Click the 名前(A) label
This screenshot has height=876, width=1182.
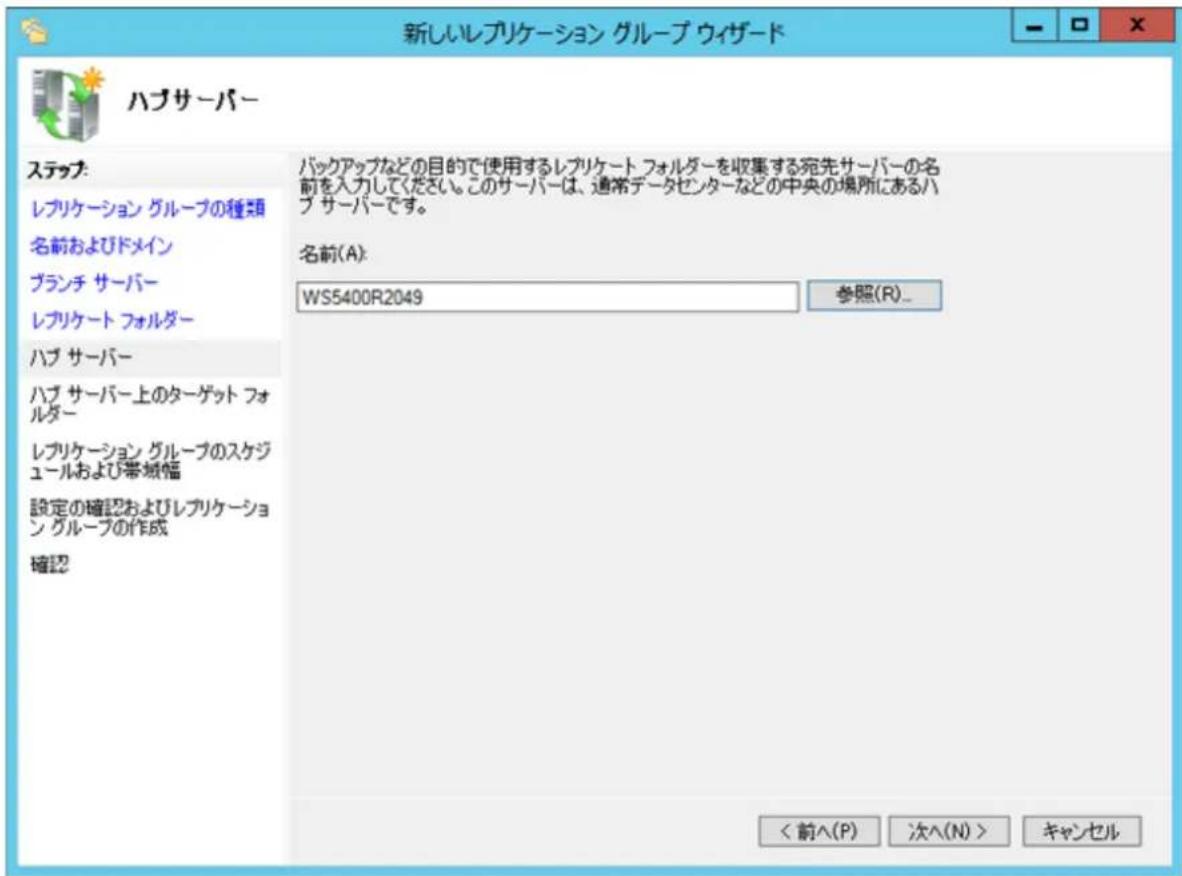332,253
